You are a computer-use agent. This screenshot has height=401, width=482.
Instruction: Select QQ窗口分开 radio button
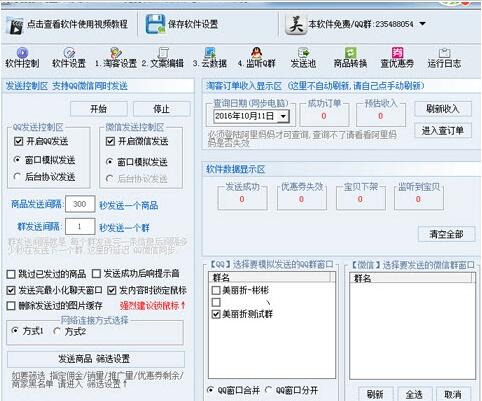click(x=269, y=390)
